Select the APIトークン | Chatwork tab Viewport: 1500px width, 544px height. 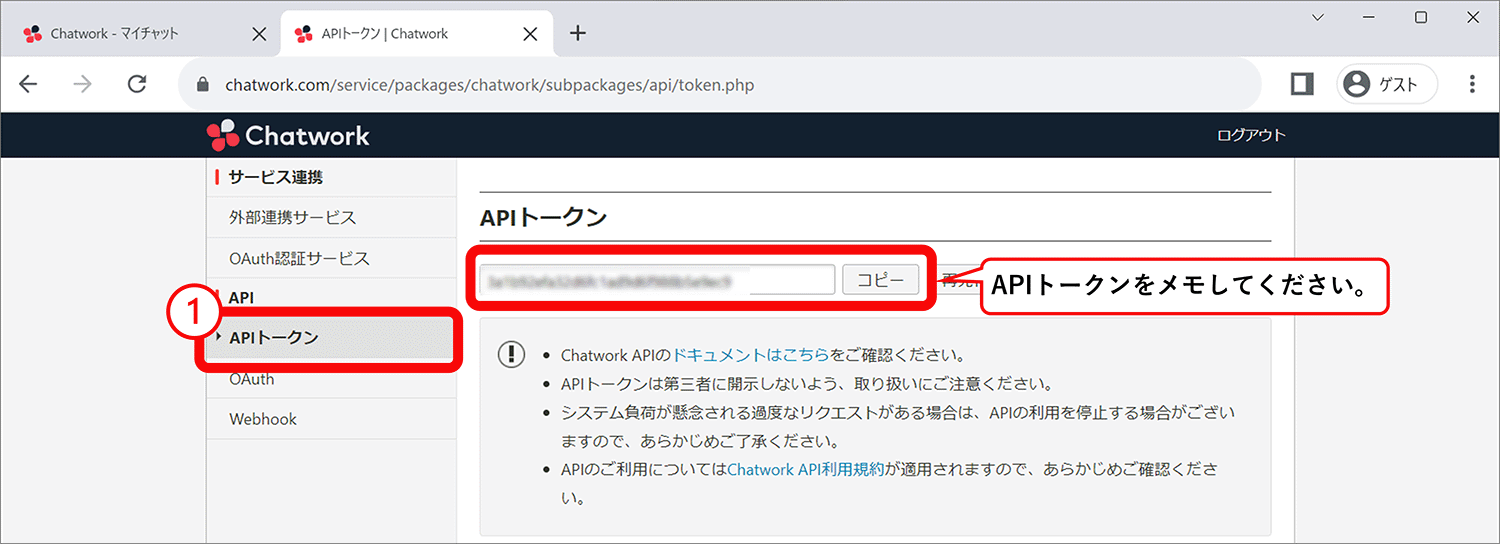point(418,34)
